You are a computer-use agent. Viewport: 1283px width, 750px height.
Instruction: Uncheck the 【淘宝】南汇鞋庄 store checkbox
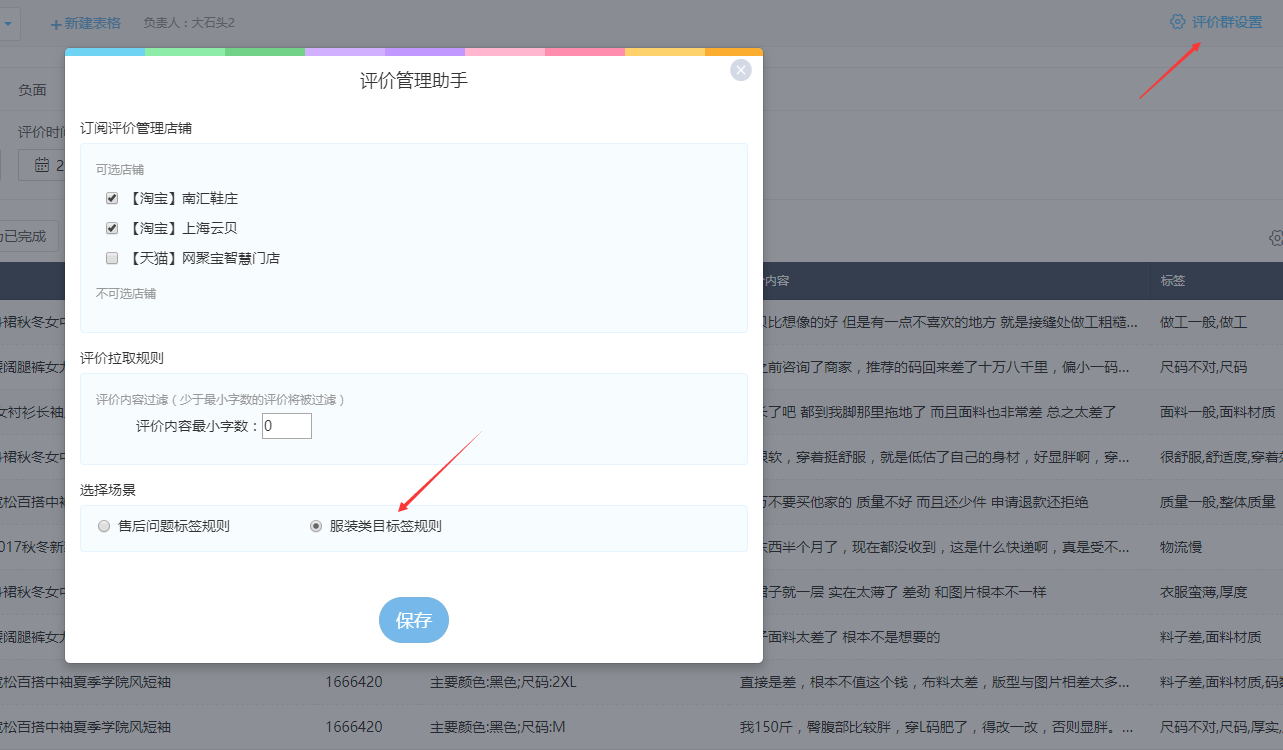point(112,199)
